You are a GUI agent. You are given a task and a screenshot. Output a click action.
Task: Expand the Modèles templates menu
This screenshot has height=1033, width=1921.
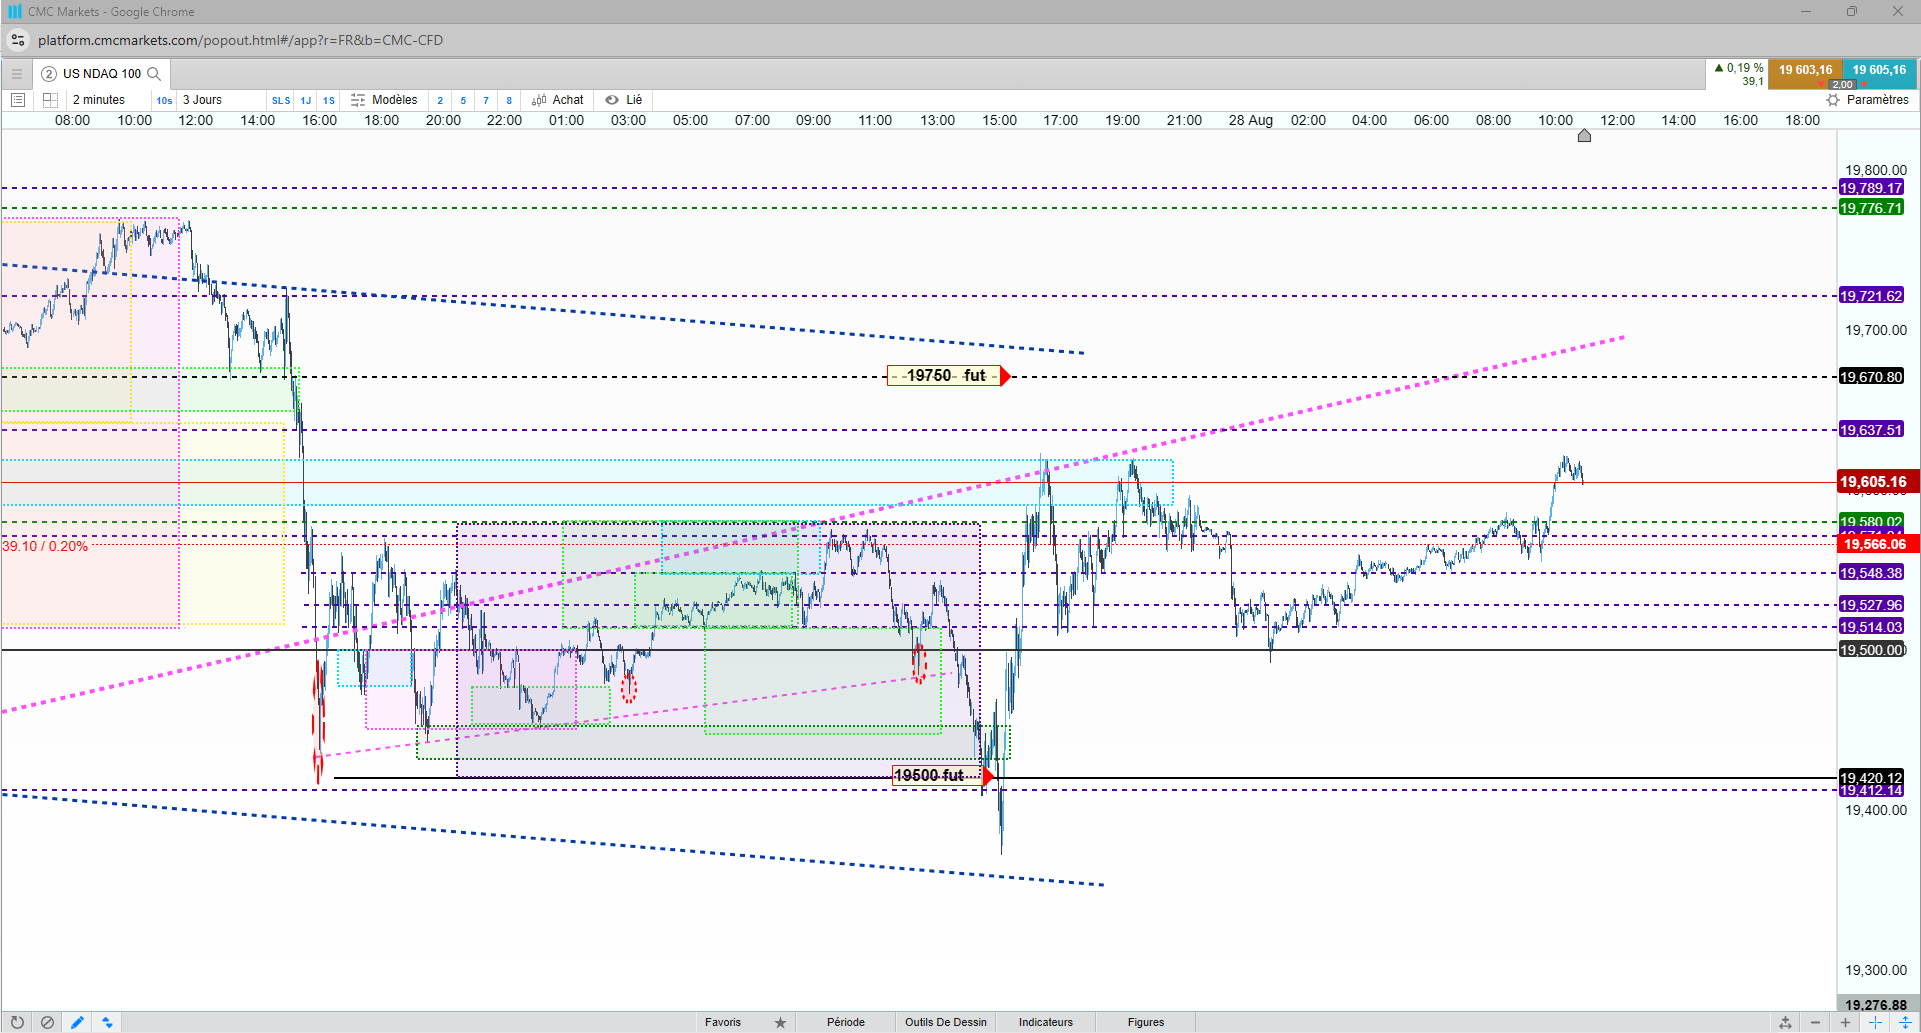[x=384, y=100]
